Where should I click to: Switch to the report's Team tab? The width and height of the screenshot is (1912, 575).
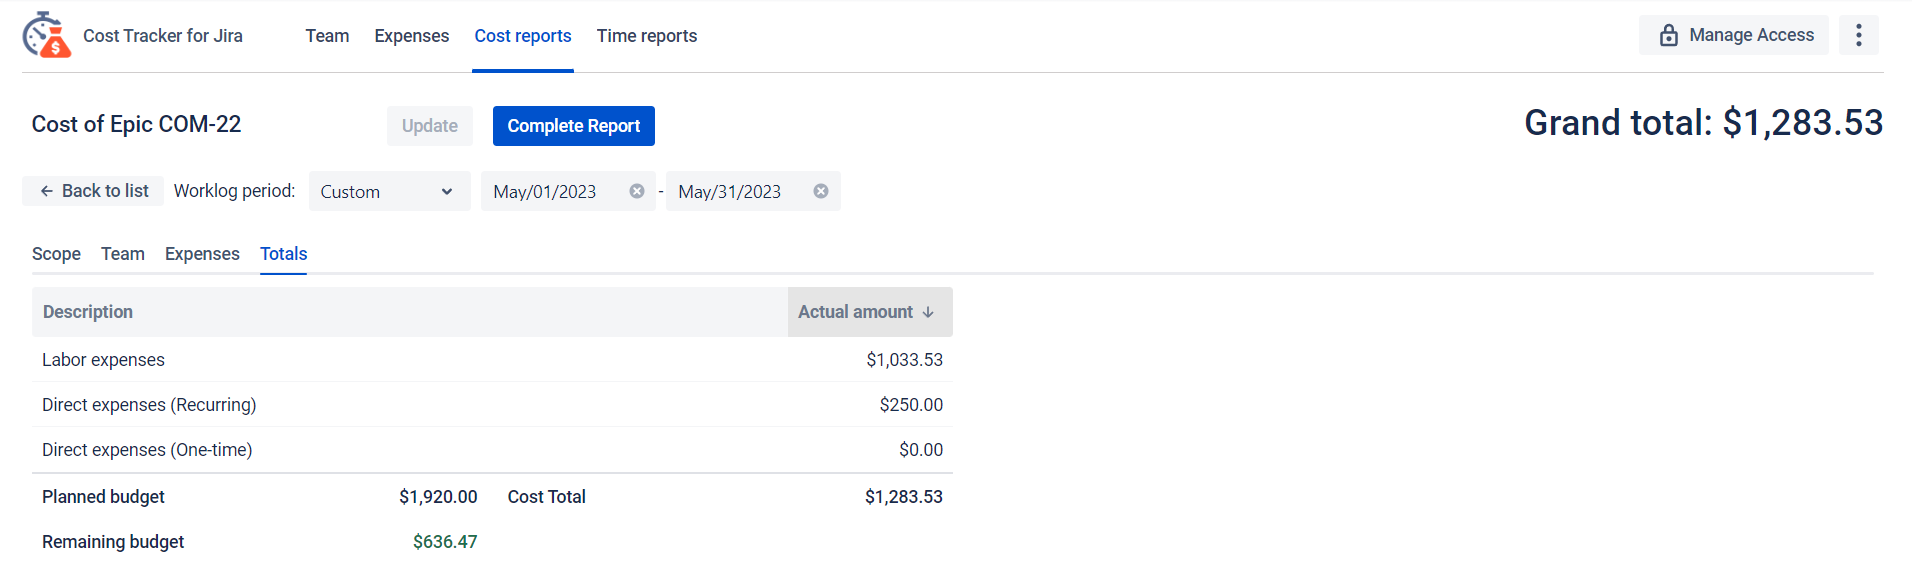122,254
